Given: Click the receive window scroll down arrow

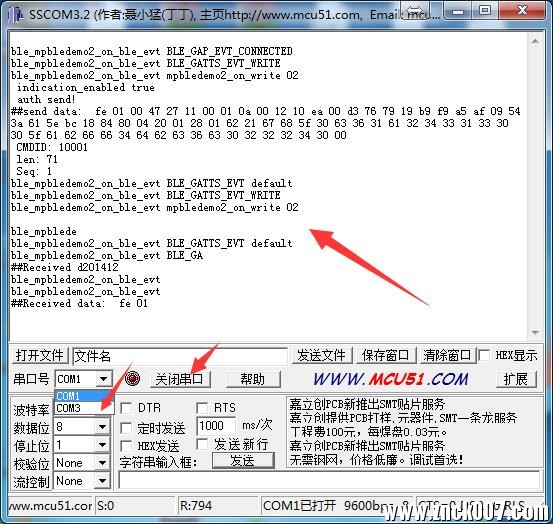Looking at the screenshot, I should tap(535, 333).
